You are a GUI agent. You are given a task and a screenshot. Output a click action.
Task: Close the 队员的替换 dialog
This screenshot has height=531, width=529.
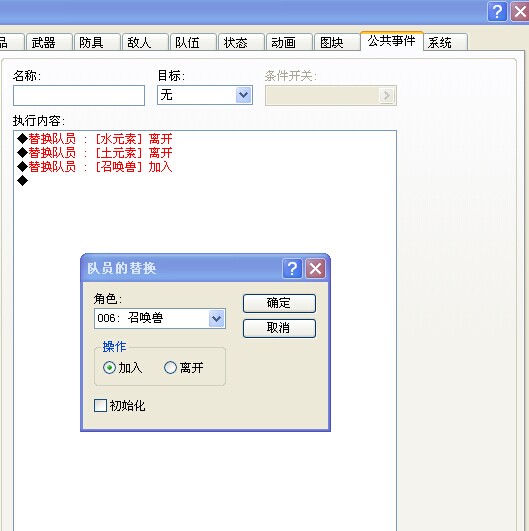pyautogui.click(x=315, y=269)
